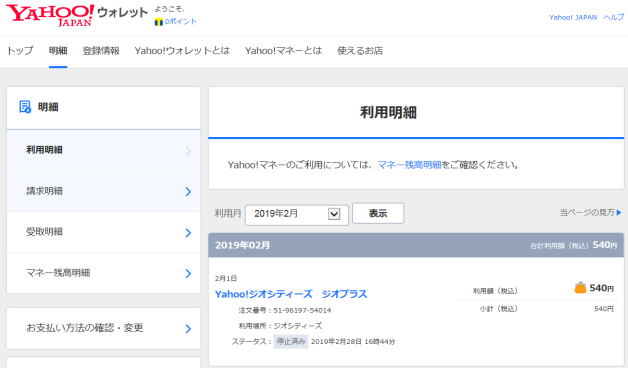The width and height of the screenshot is (628, 368).
Task: Click chevron on the マネー残高明細 row
Action: [x=188, y=273]
